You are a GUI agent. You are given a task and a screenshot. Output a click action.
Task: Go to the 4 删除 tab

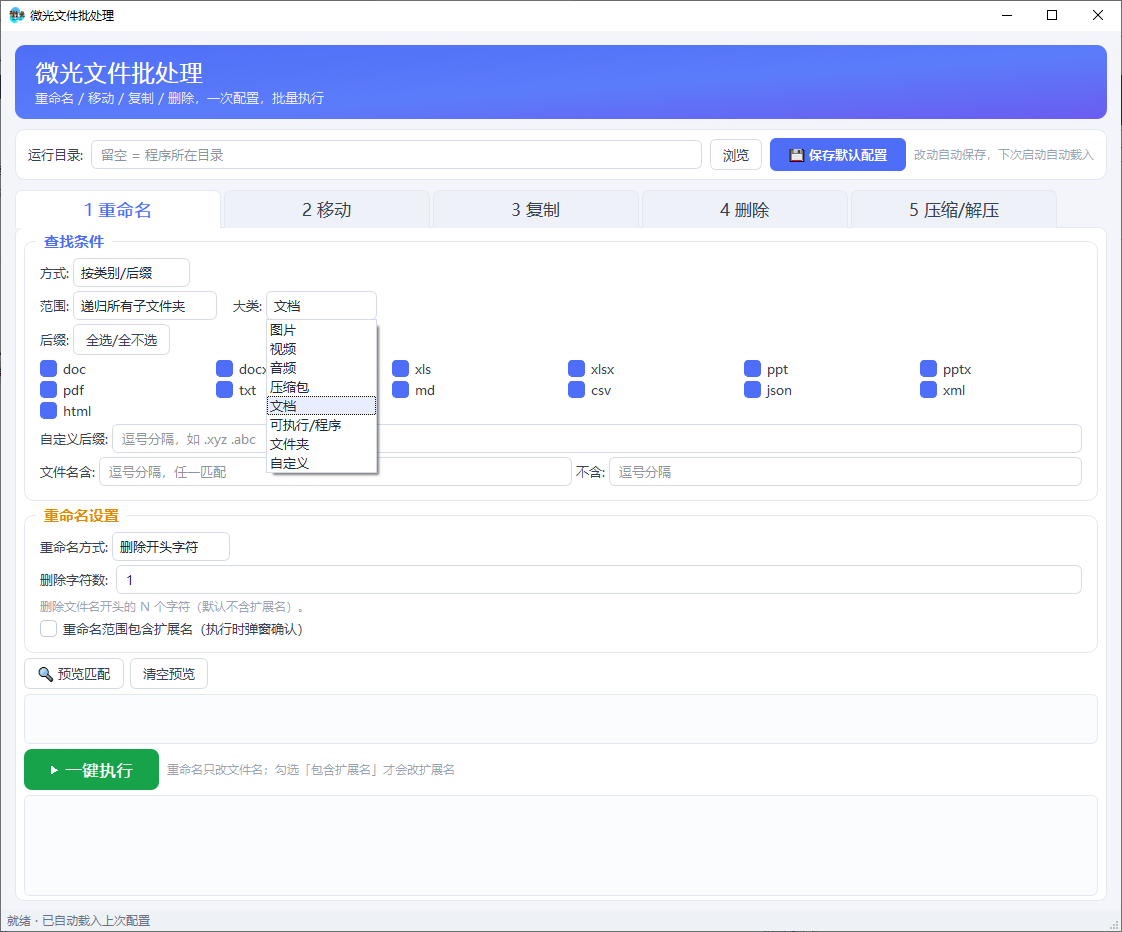click(745, 210)
